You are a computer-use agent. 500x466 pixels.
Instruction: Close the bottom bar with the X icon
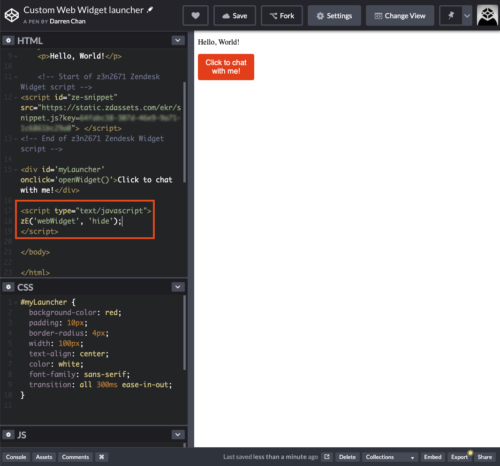102,457
